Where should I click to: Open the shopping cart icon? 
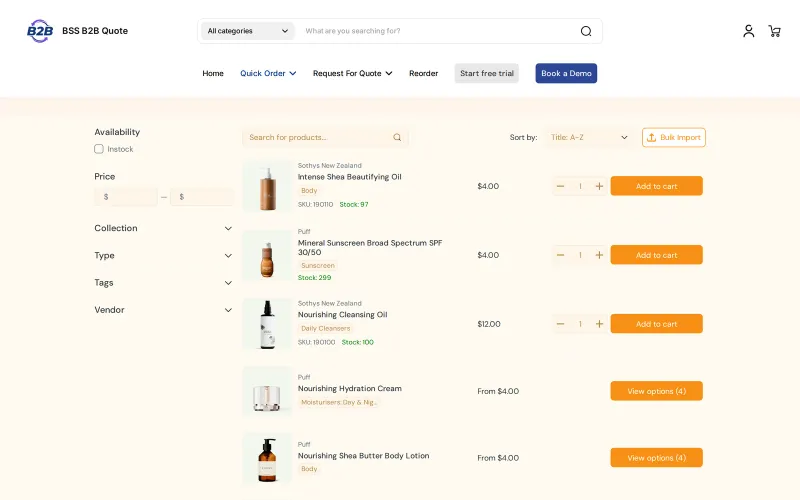tap(774, 31)
